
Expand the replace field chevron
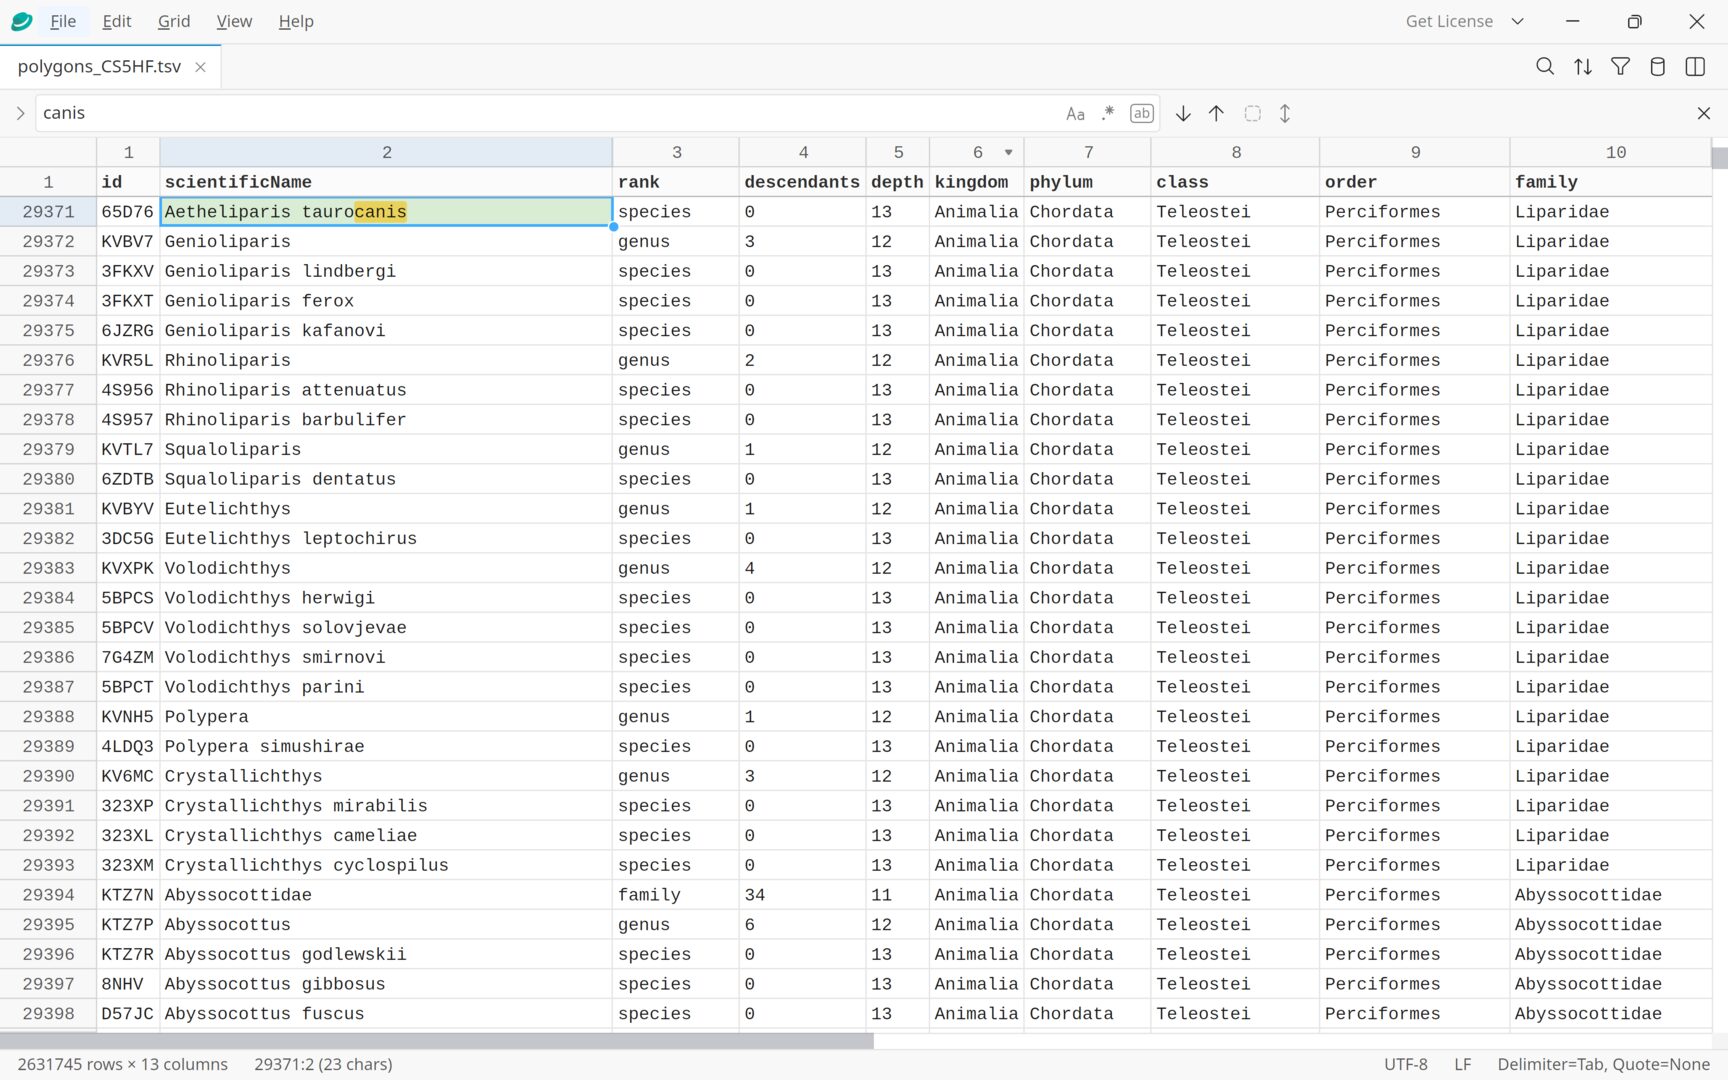click(x=20, y=114)
